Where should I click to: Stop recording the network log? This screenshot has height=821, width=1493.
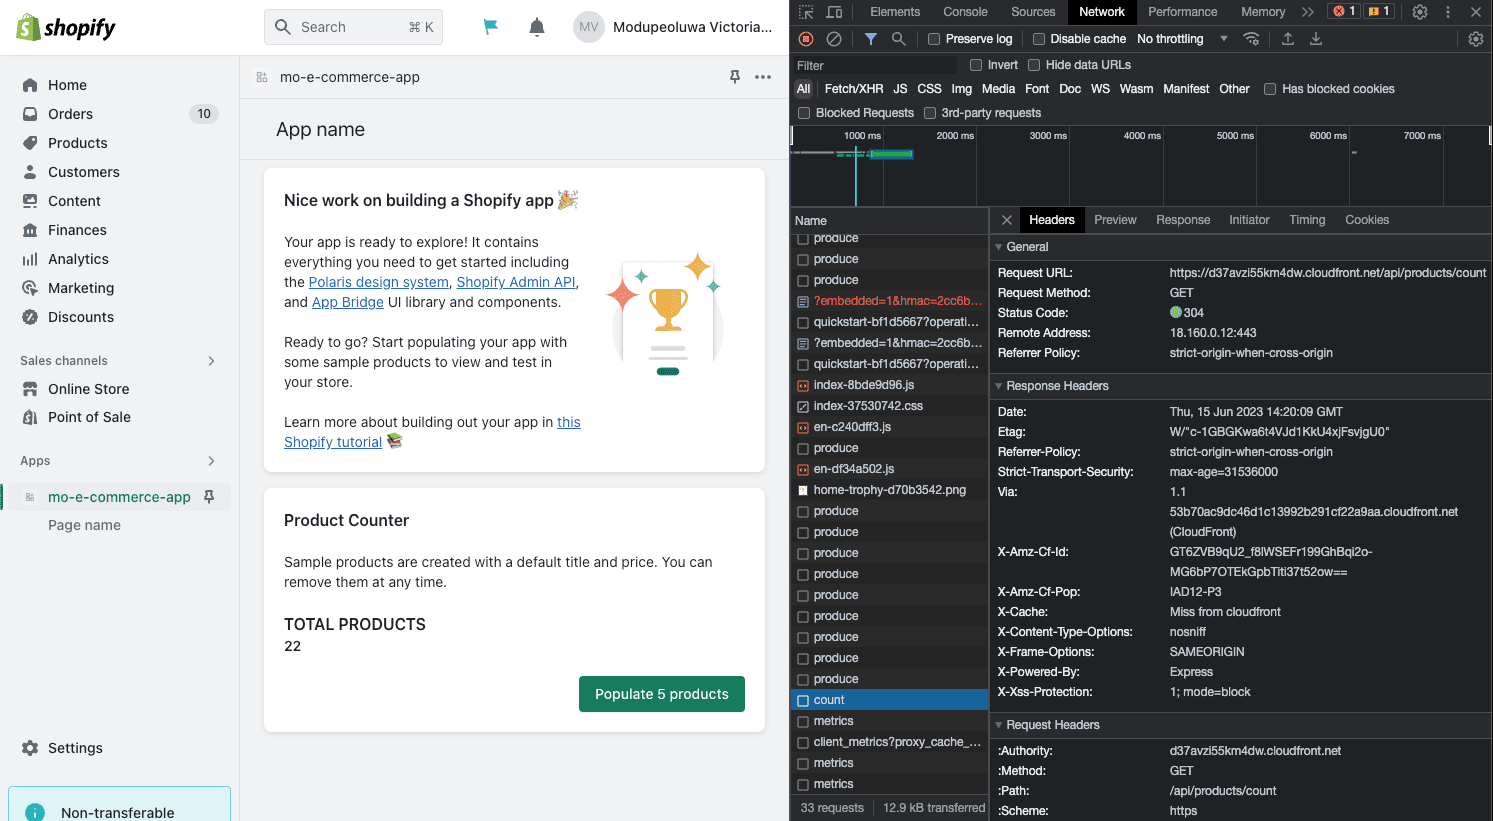click(806, 39)
